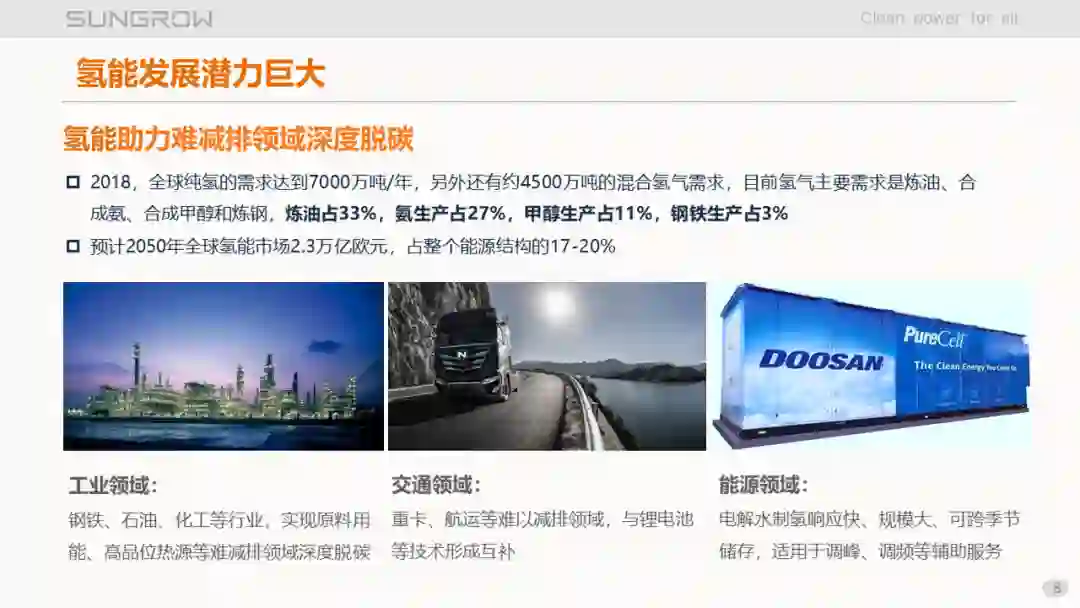Select the hydrogen truck road photo
The height and width of the screenshot is (608, 1080).
coord(547,366)
